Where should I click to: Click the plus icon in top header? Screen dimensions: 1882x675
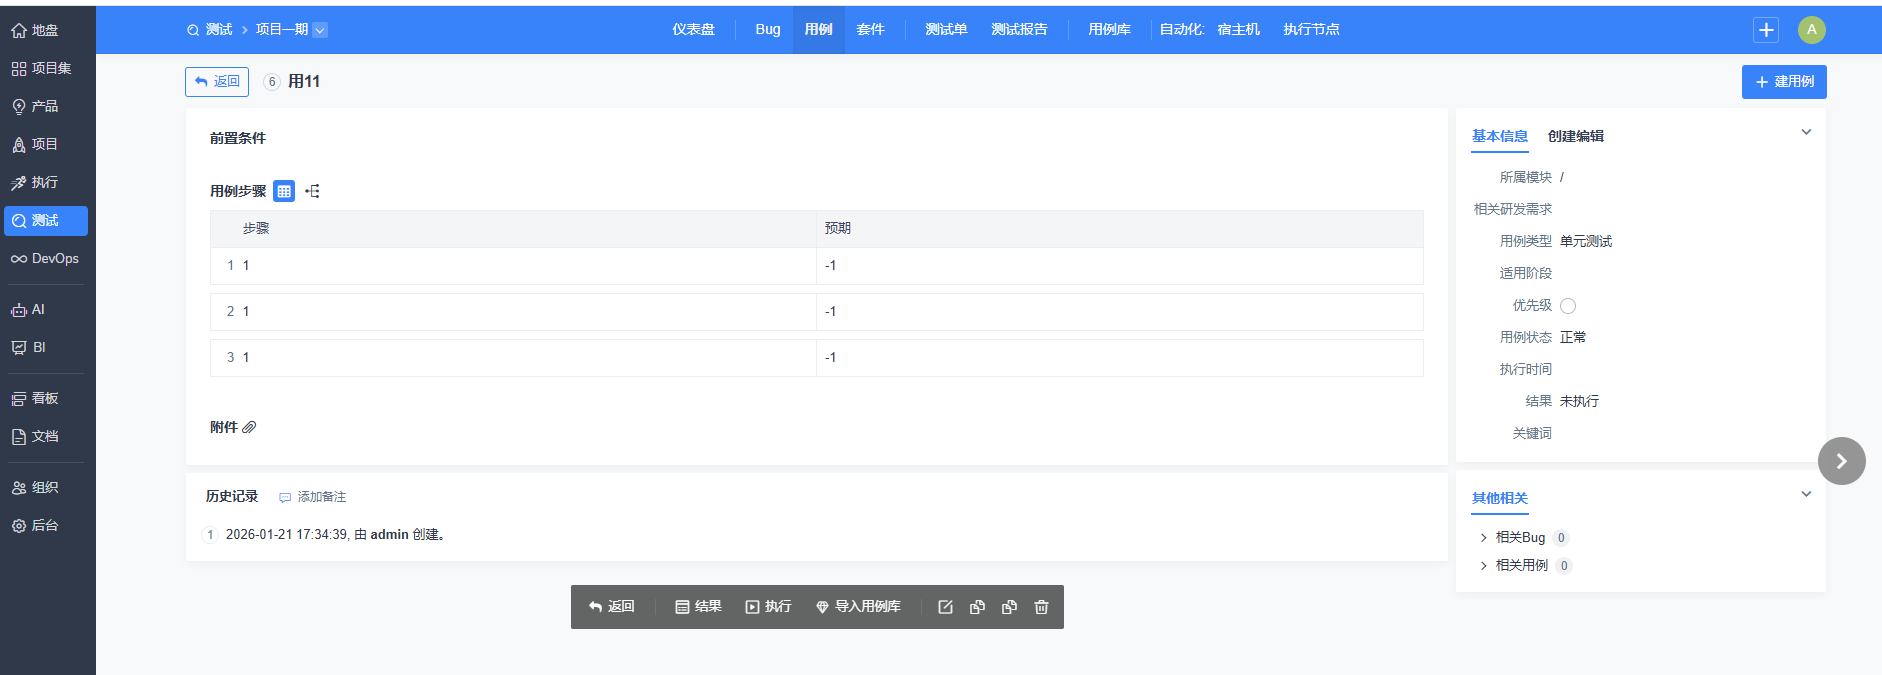pos(1766,30)
